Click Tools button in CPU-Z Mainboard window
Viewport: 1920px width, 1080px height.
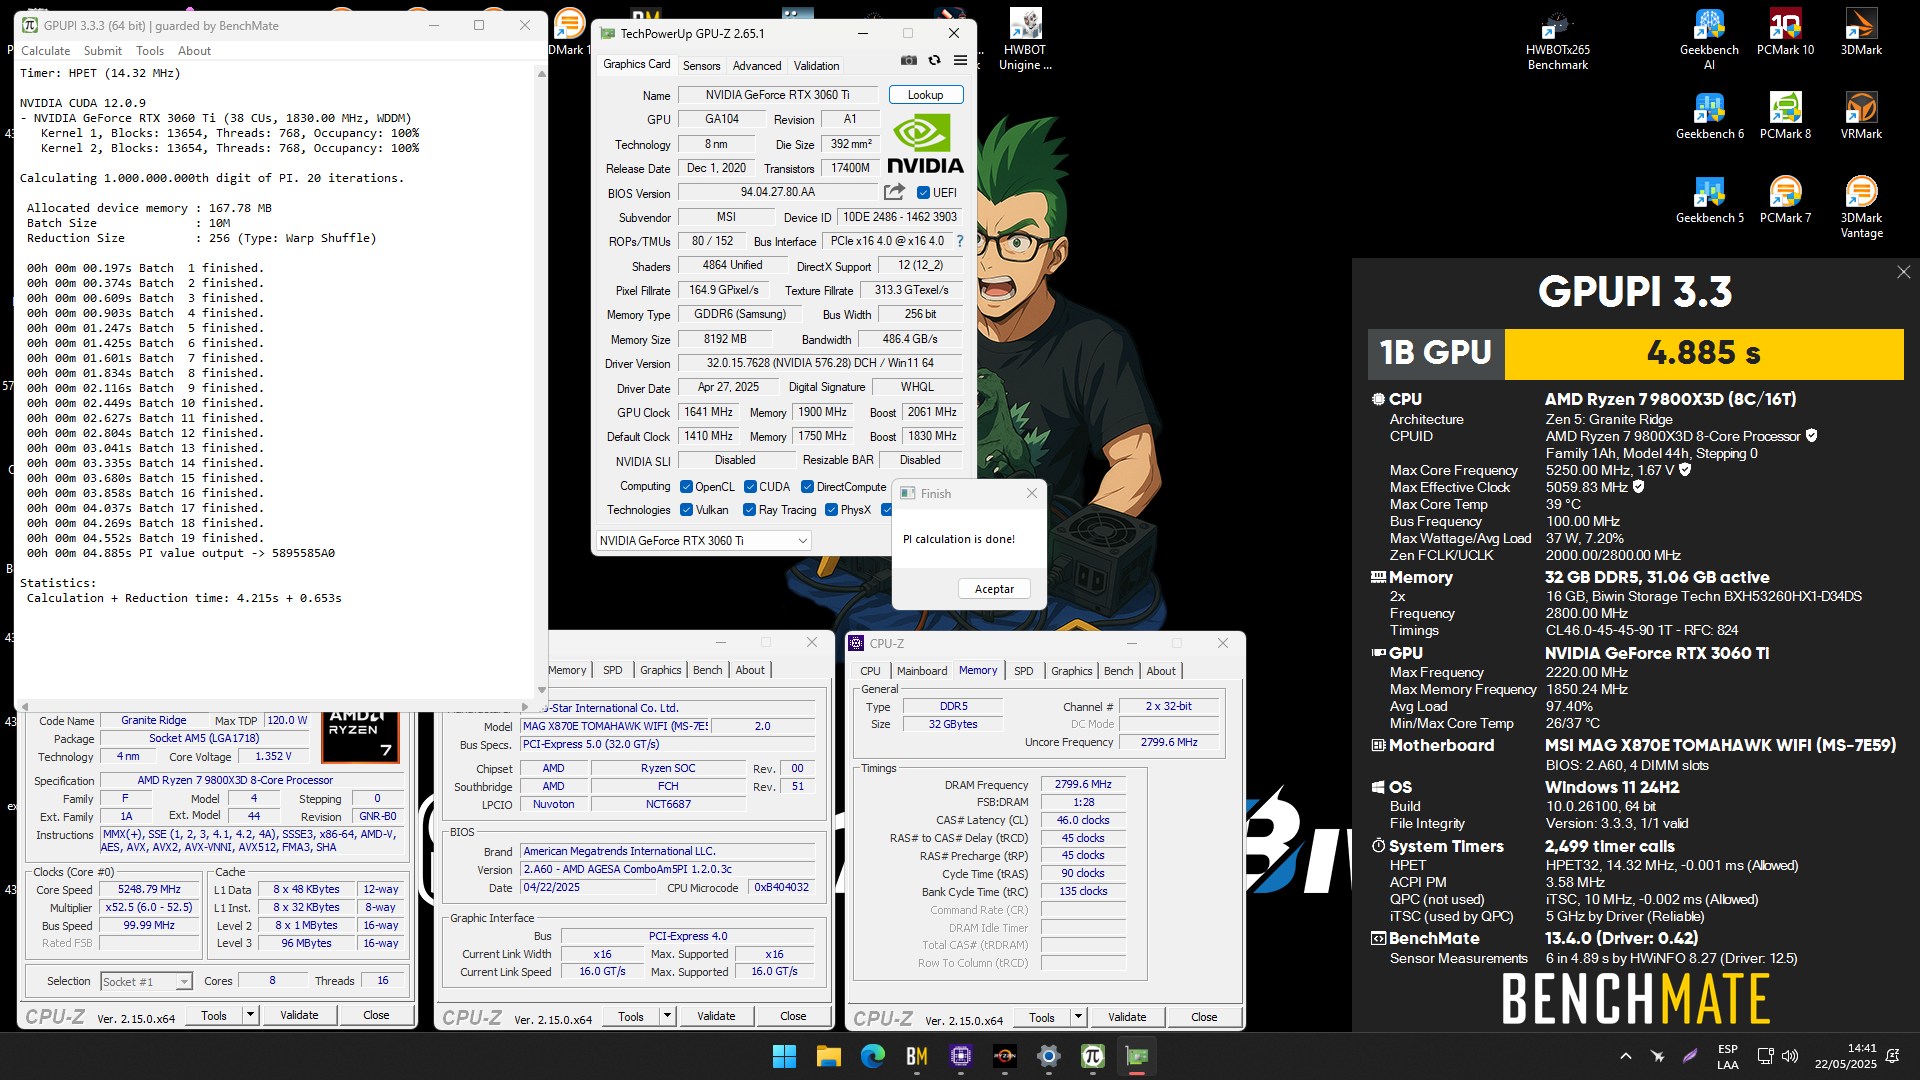pos(631,1016)
